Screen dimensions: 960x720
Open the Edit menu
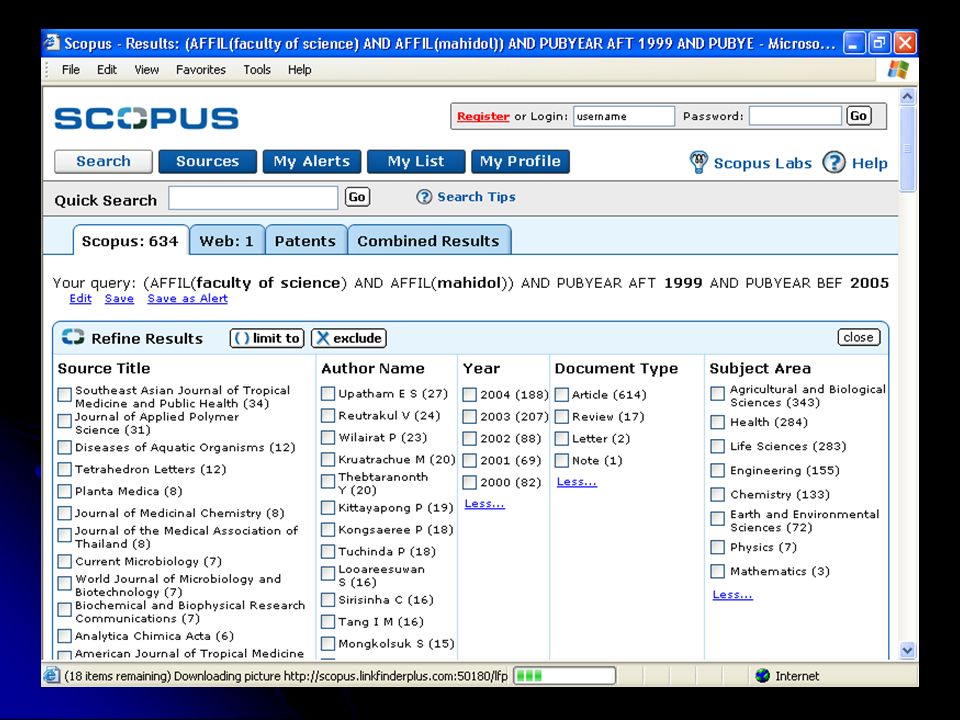(x=107, y=70)
